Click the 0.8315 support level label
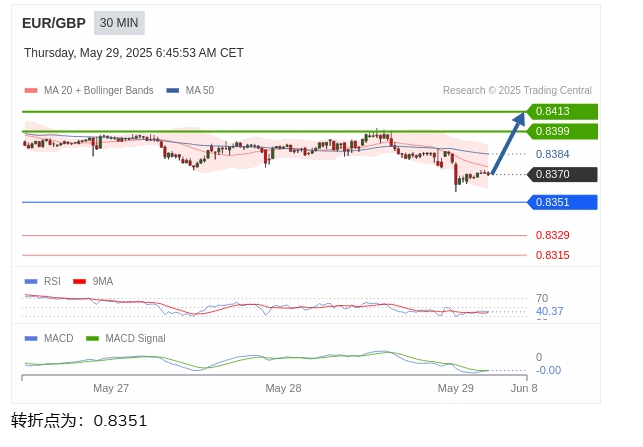This screenshot has width=643, height=447. click(x=552, y=255)
